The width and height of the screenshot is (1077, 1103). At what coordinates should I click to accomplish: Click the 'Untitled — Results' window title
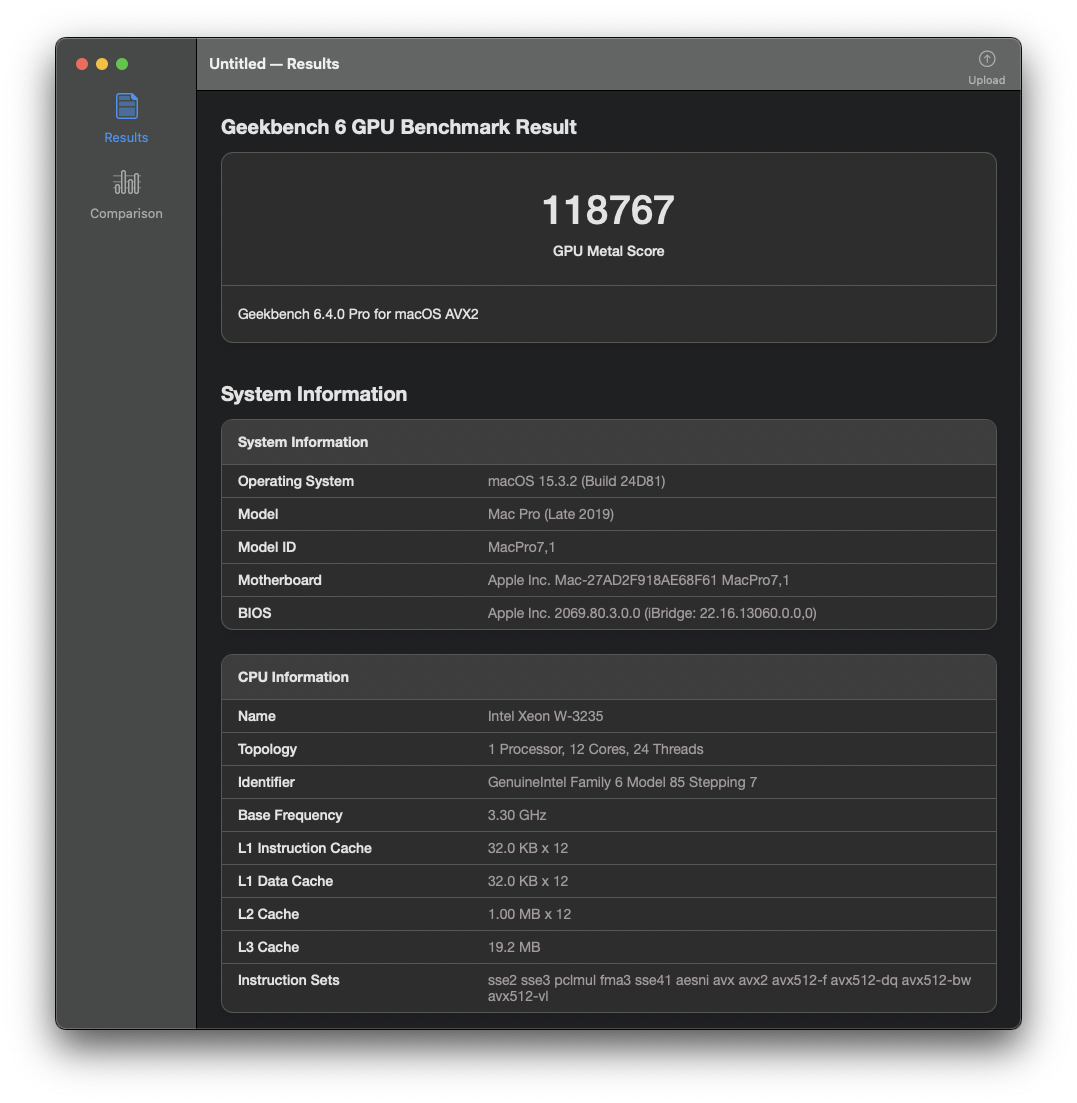click(x=274, y=64)
